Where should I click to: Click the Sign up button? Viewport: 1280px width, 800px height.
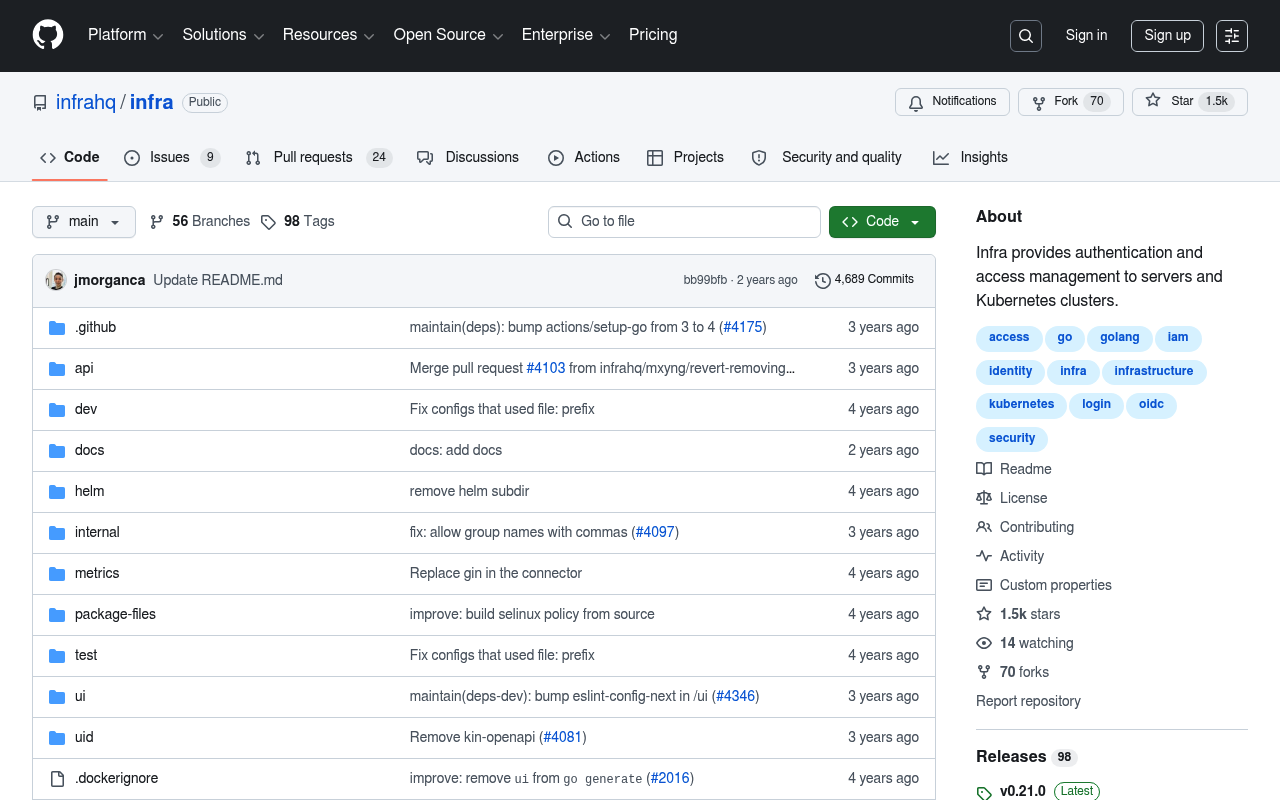point(1167,36)
